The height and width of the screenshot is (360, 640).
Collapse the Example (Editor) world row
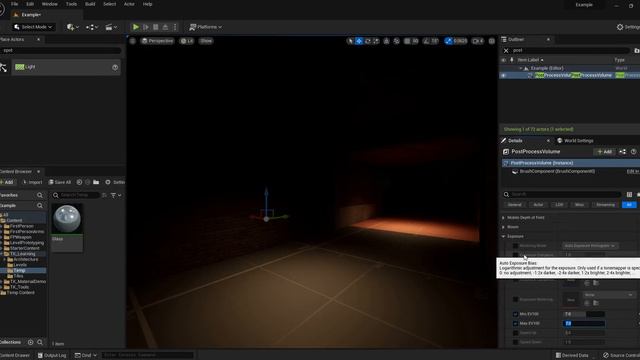pyautogui.click(x=521, y=68)
